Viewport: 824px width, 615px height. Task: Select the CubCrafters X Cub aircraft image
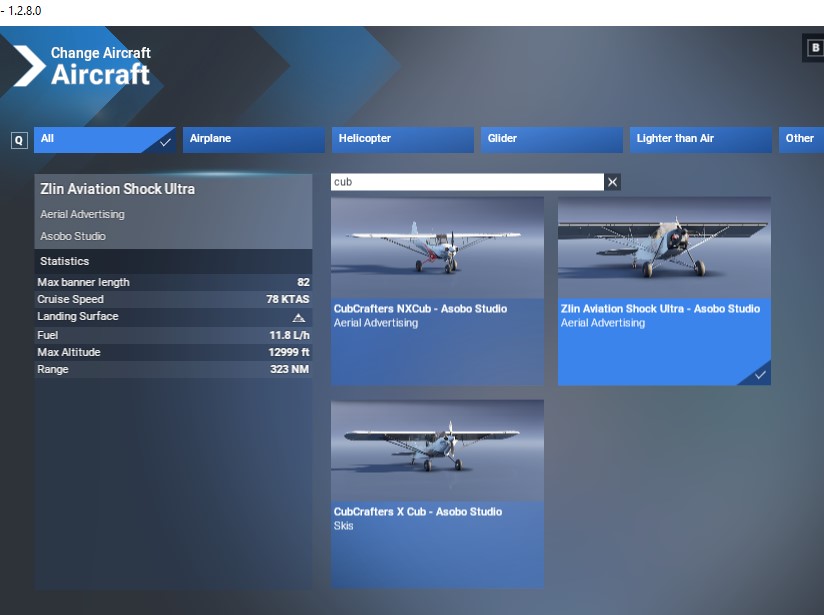(437, 450)
